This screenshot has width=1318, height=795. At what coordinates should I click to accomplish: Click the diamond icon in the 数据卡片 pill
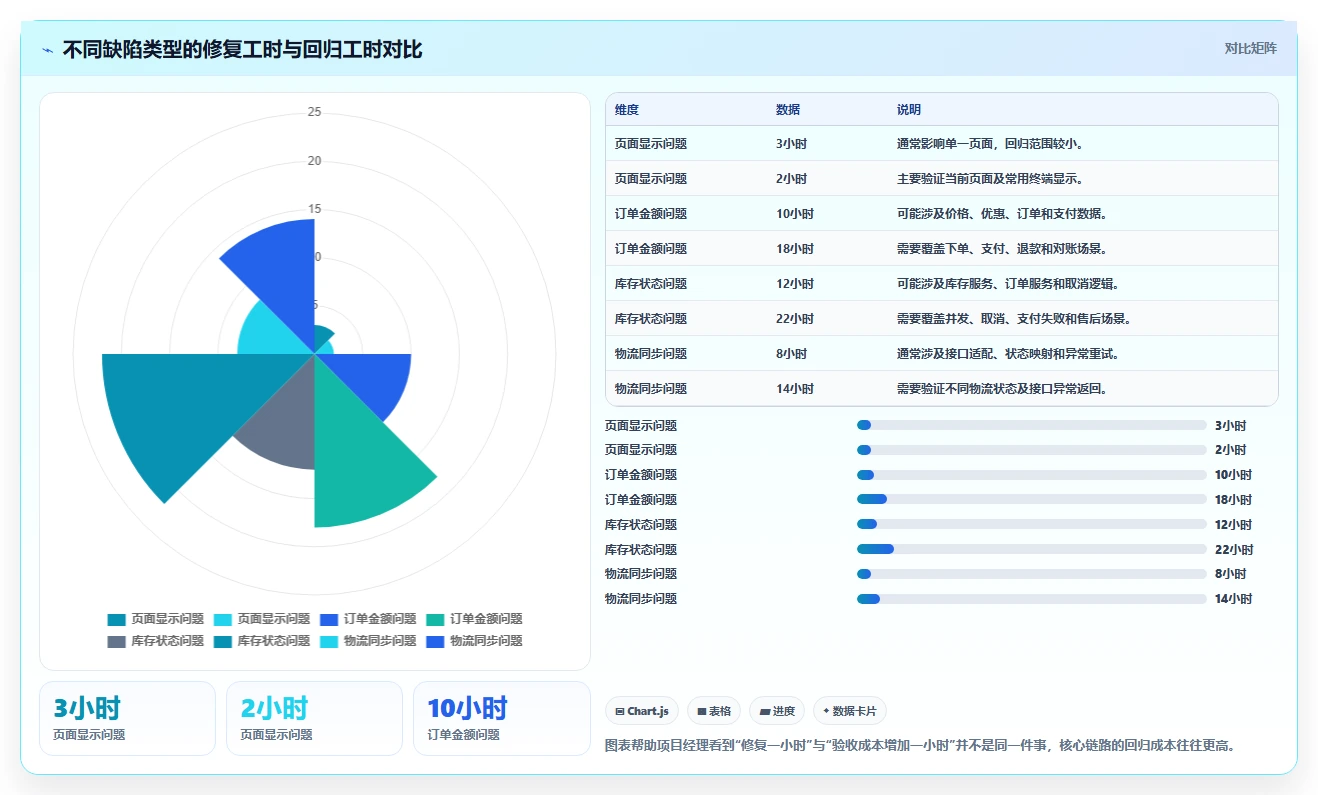pos(826,712)
